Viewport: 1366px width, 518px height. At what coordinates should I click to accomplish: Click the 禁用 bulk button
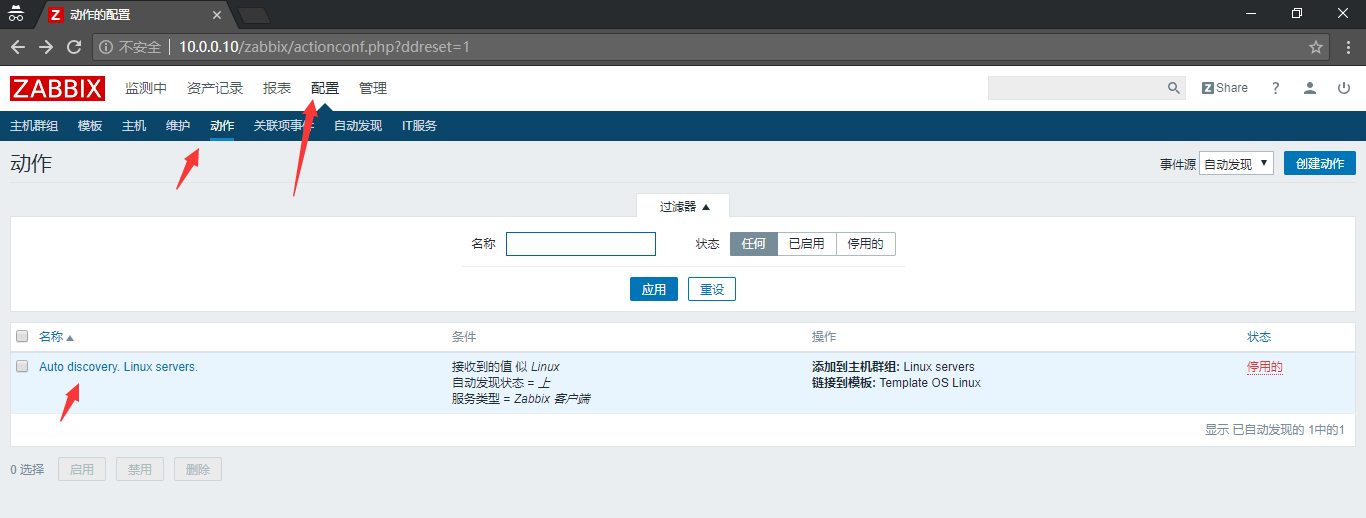click(140, 469)
